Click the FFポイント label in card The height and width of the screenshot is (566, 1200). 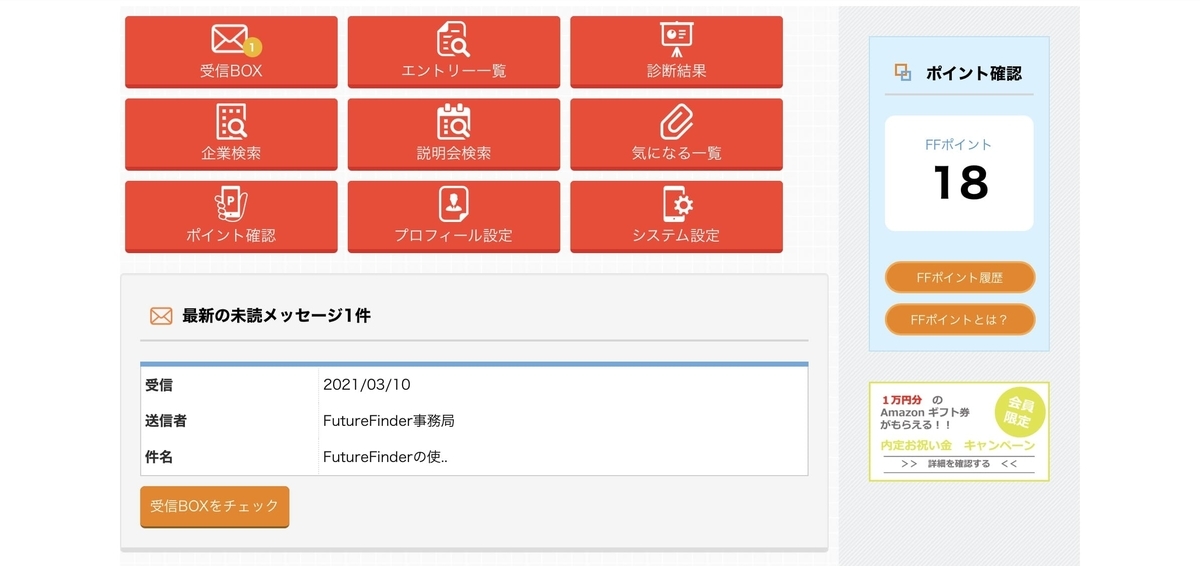coord(959,144)
